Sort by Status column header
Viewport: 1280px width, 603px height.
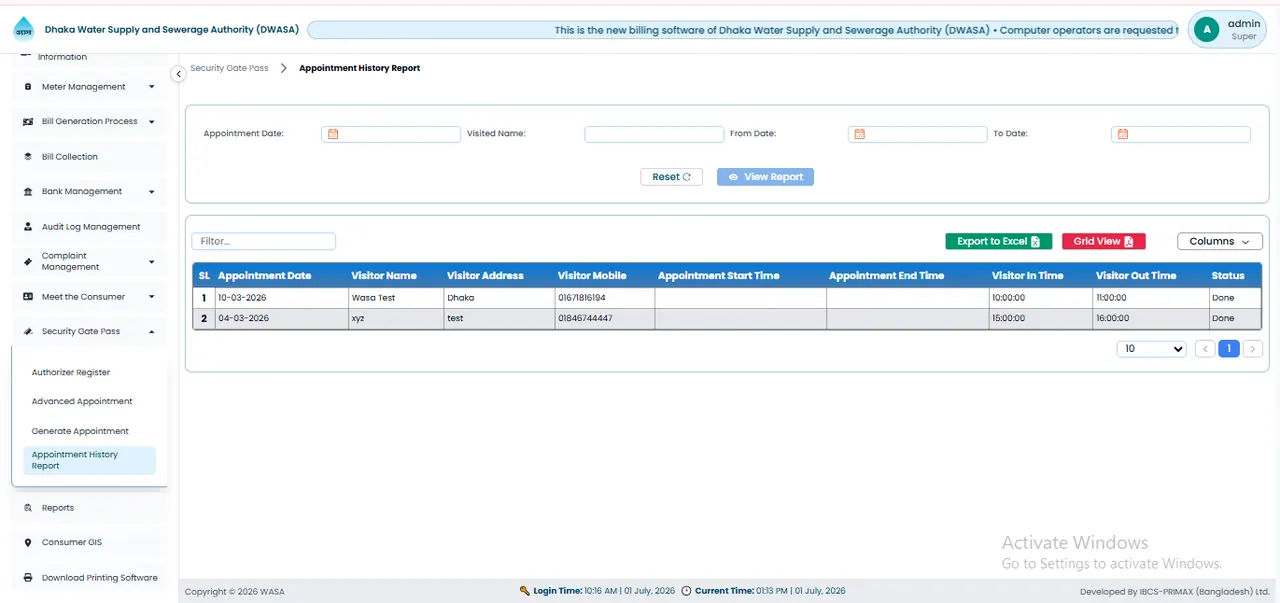[x=1228, y=276]
